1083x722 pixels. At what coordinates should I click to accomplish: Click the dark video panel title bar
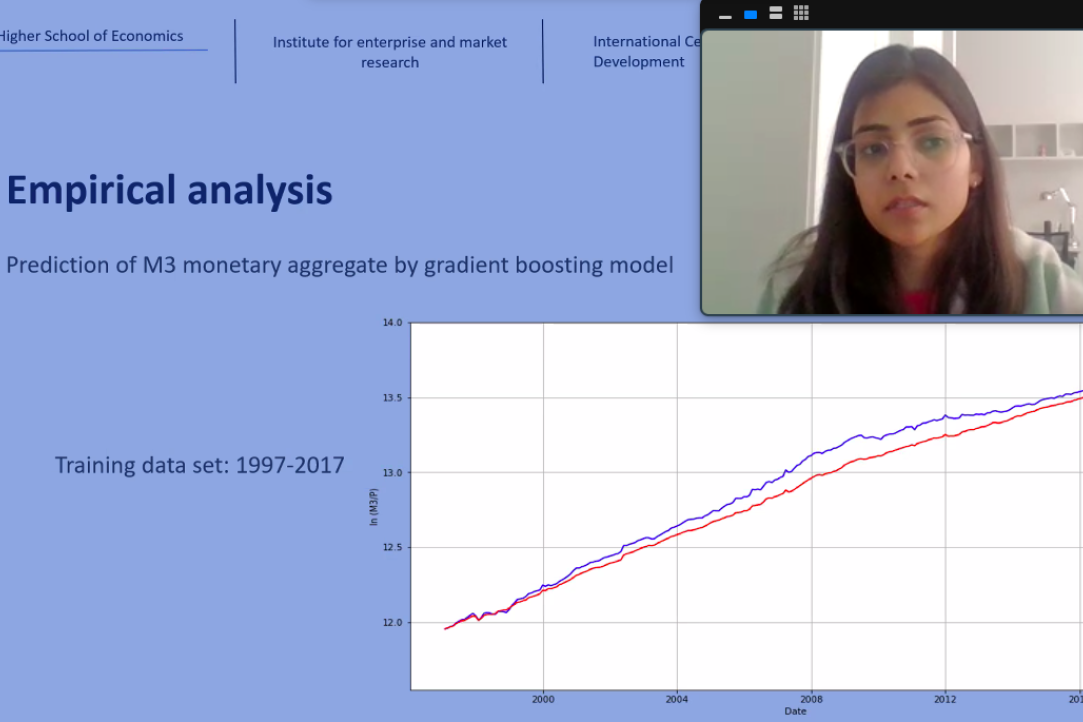pyautogui.click(x=940, y=13)
